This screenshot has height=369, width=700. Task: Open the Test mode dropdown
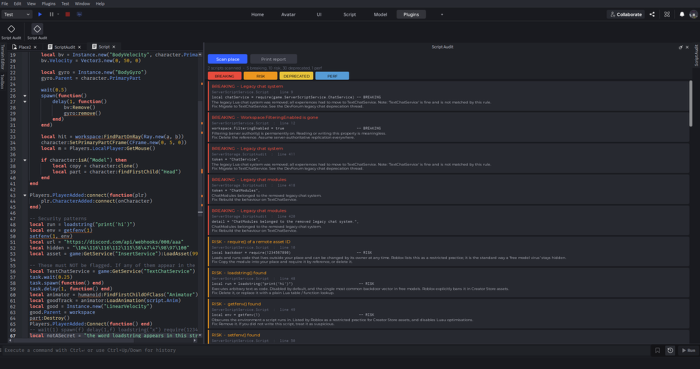pos(17,14)
